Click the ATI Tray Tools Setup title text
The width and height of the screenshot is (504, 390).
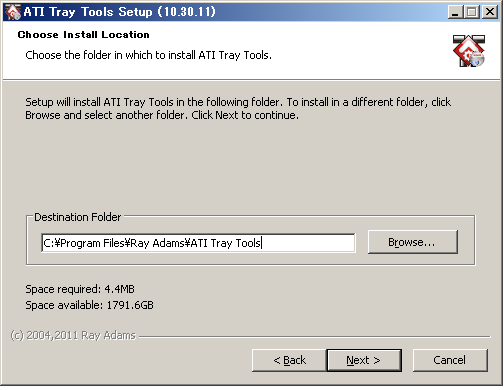[119, 12]
